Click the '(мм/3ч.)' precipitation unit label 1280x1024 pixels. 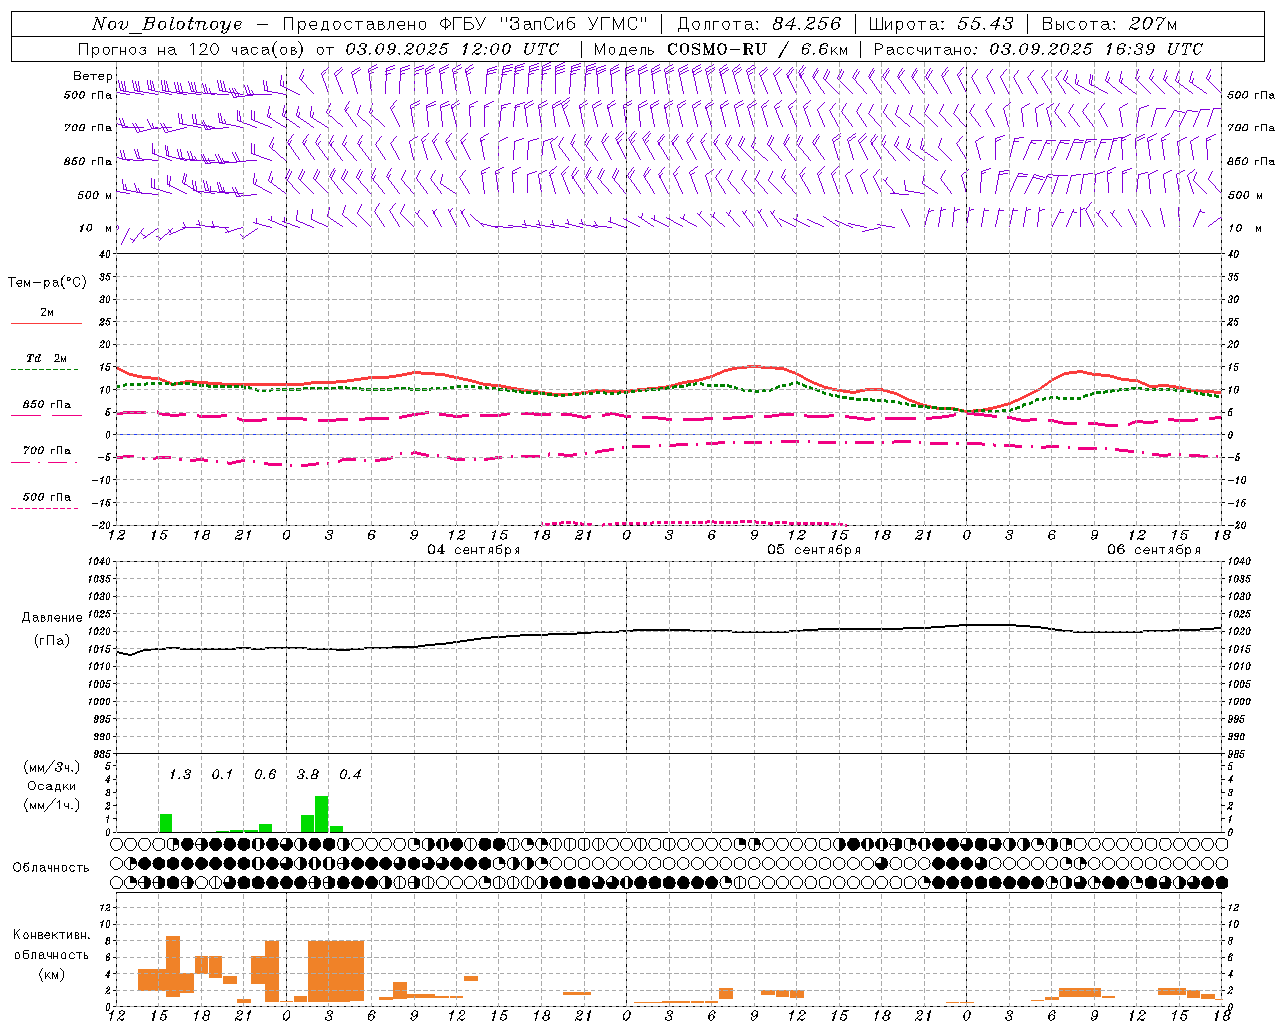52,767
